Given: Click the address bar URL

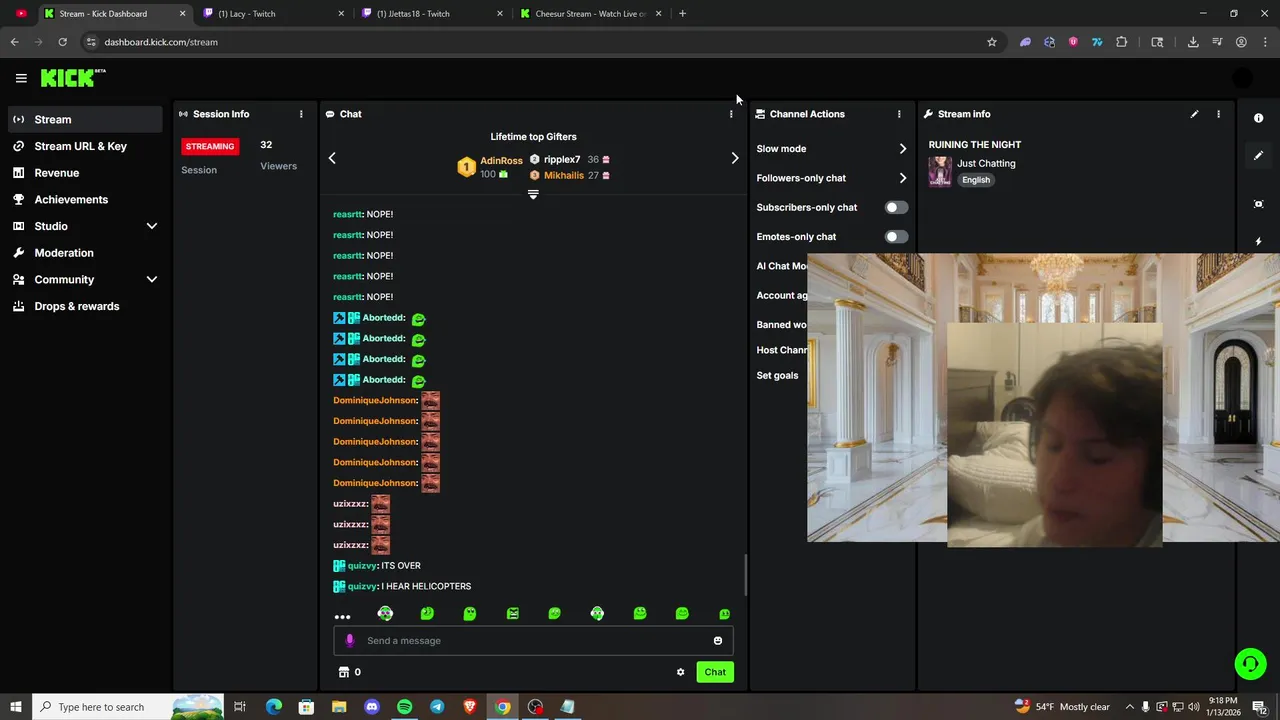Looking at the screenshot, I should coord(161,42).
